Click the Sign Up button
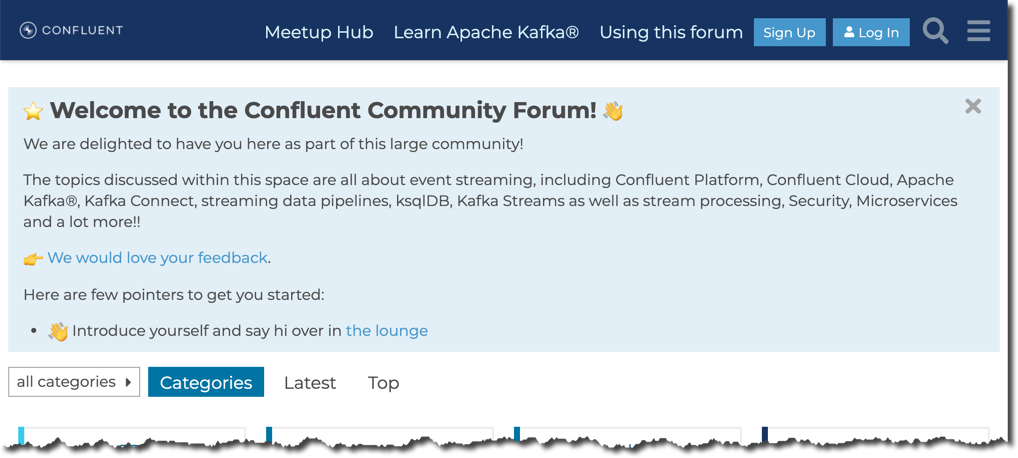 click(x=789, y=32)
